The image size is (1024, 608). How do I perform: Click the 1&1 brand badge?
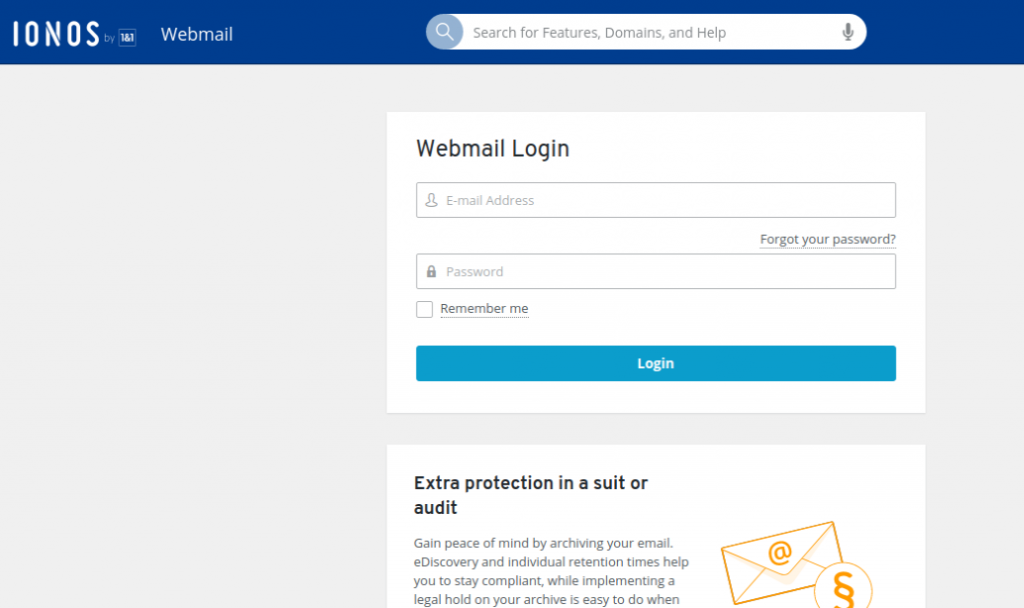point(127,38)
